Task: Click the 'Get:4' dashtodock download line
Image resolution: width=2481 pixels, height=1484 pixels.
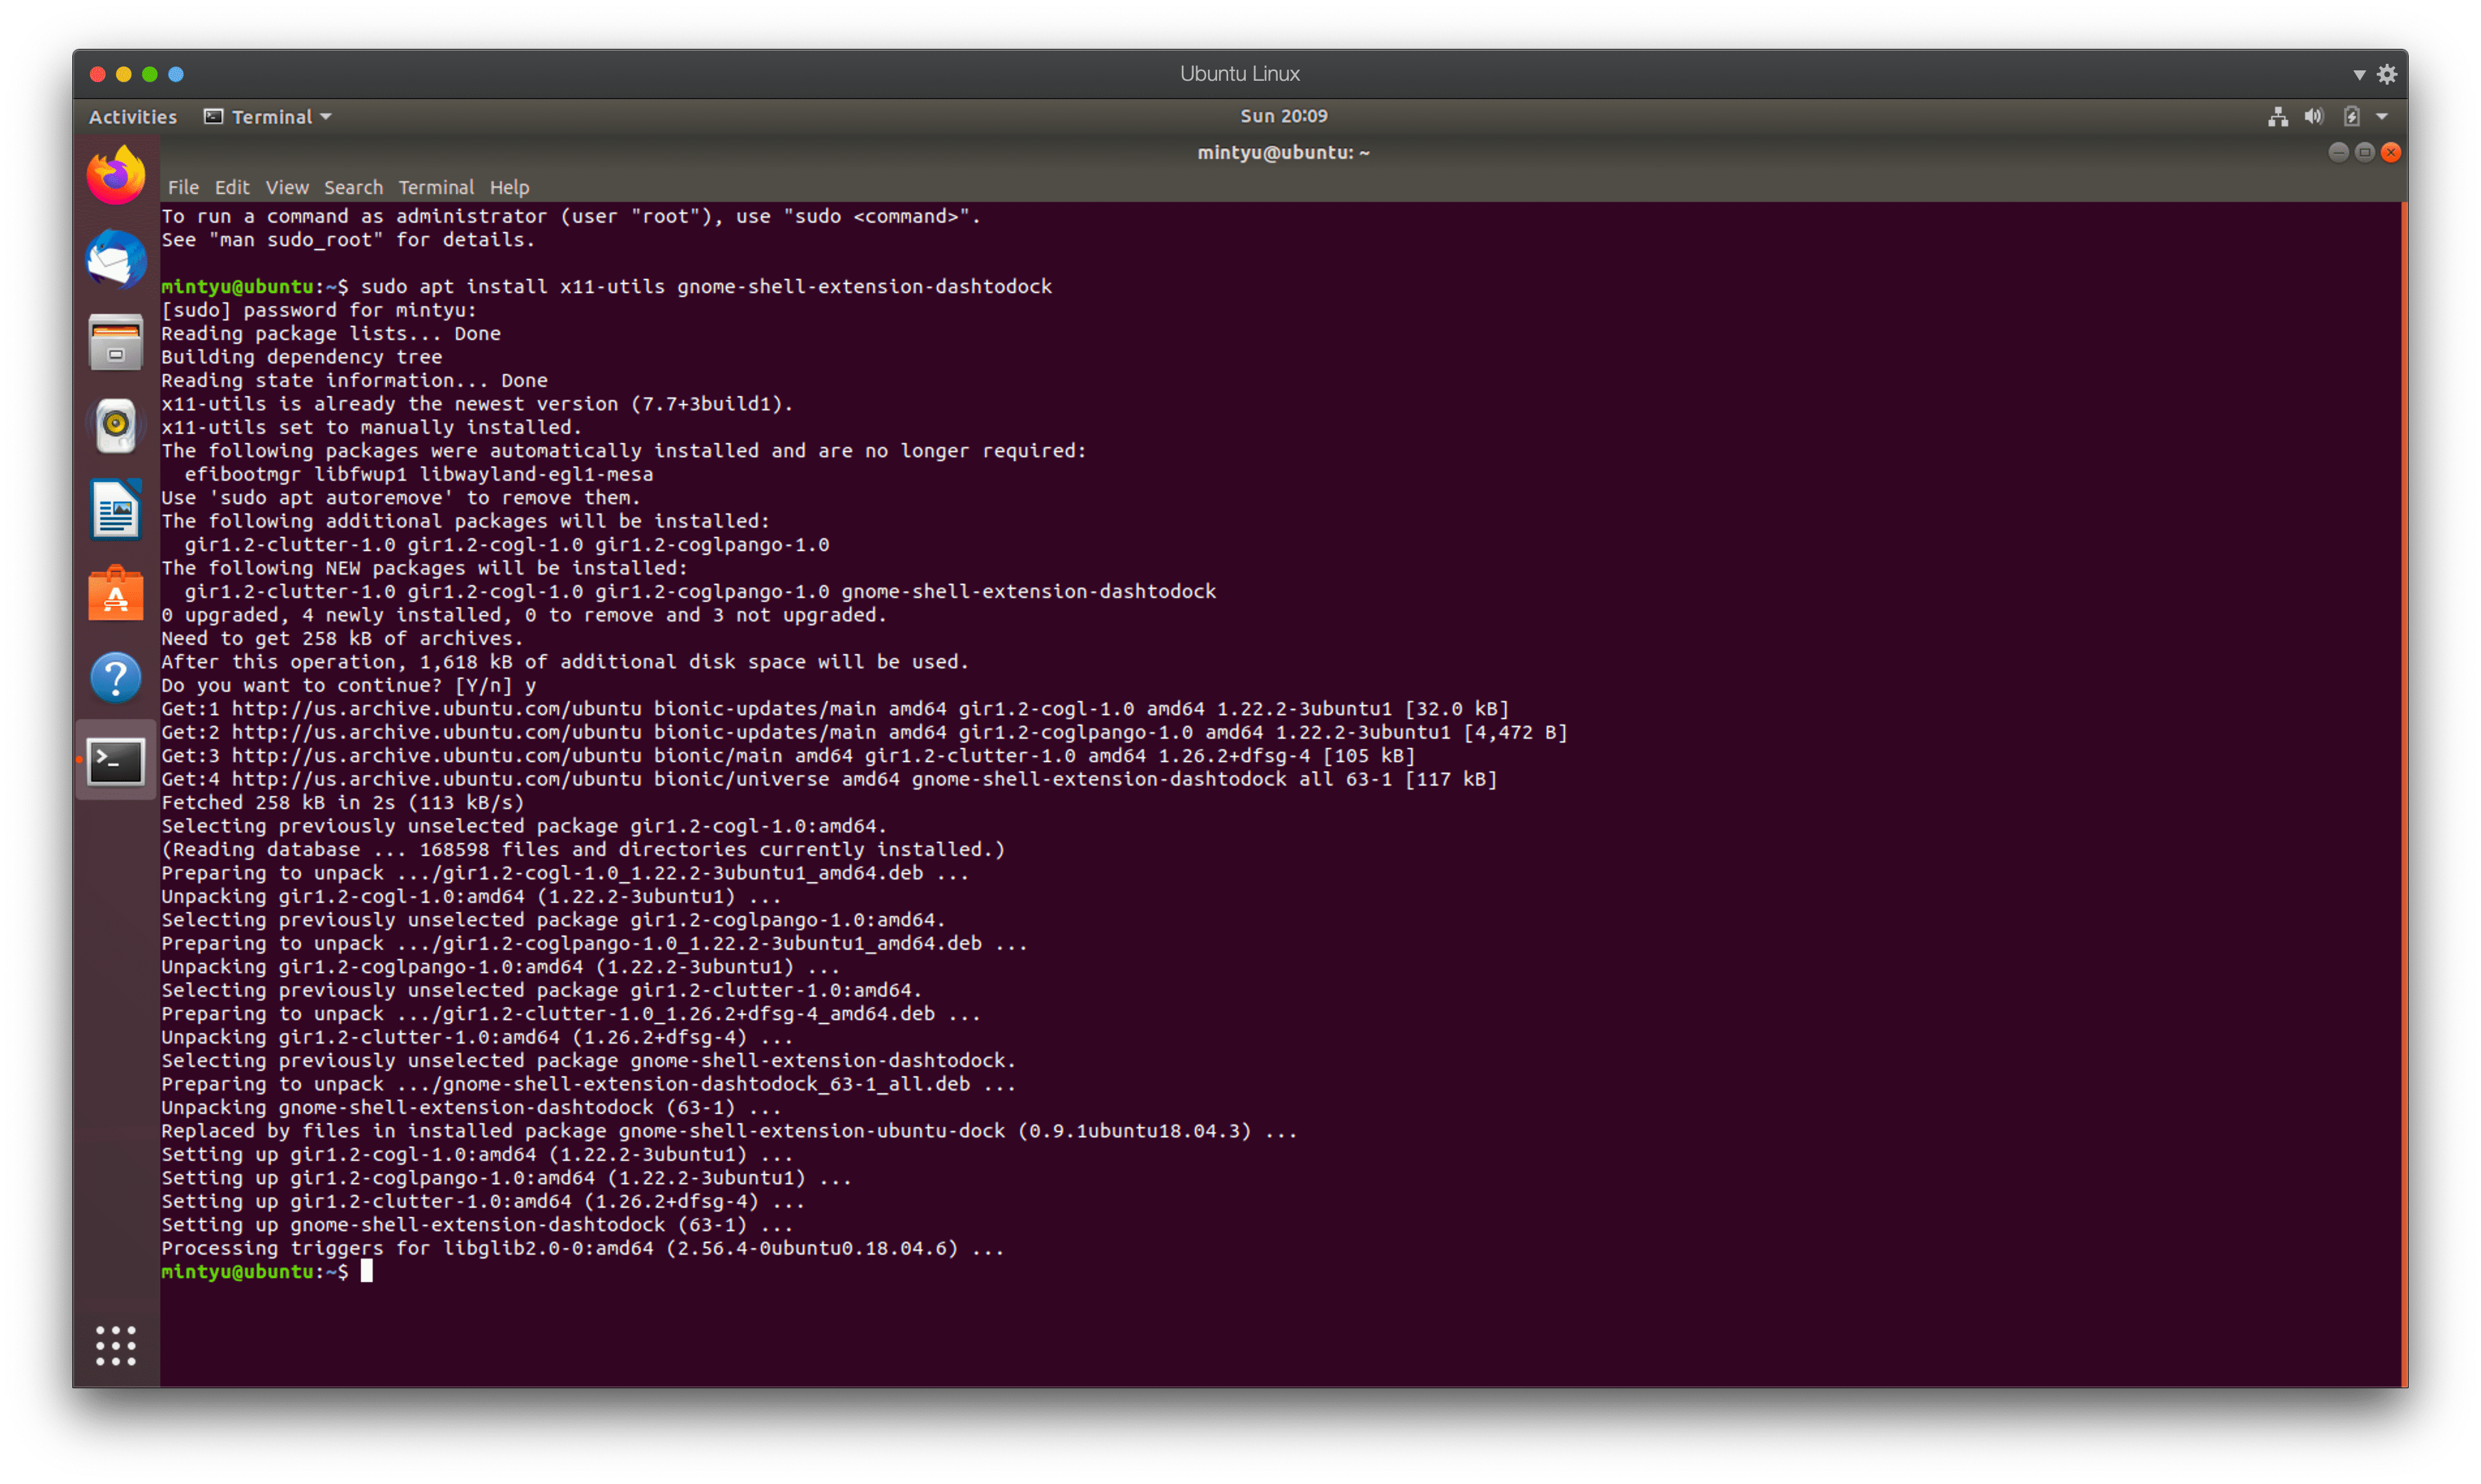Action: pos(829,779)
